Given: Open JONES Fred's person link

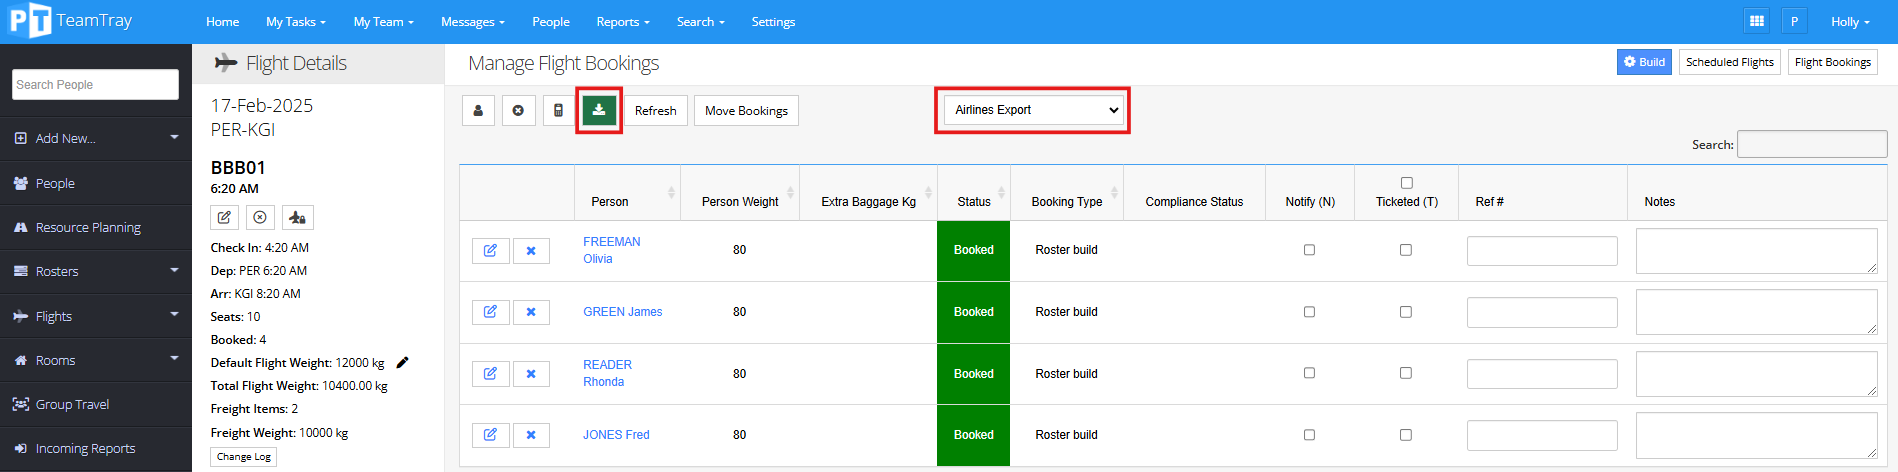Looking at the screenshot, I should (x=616, y=435).
